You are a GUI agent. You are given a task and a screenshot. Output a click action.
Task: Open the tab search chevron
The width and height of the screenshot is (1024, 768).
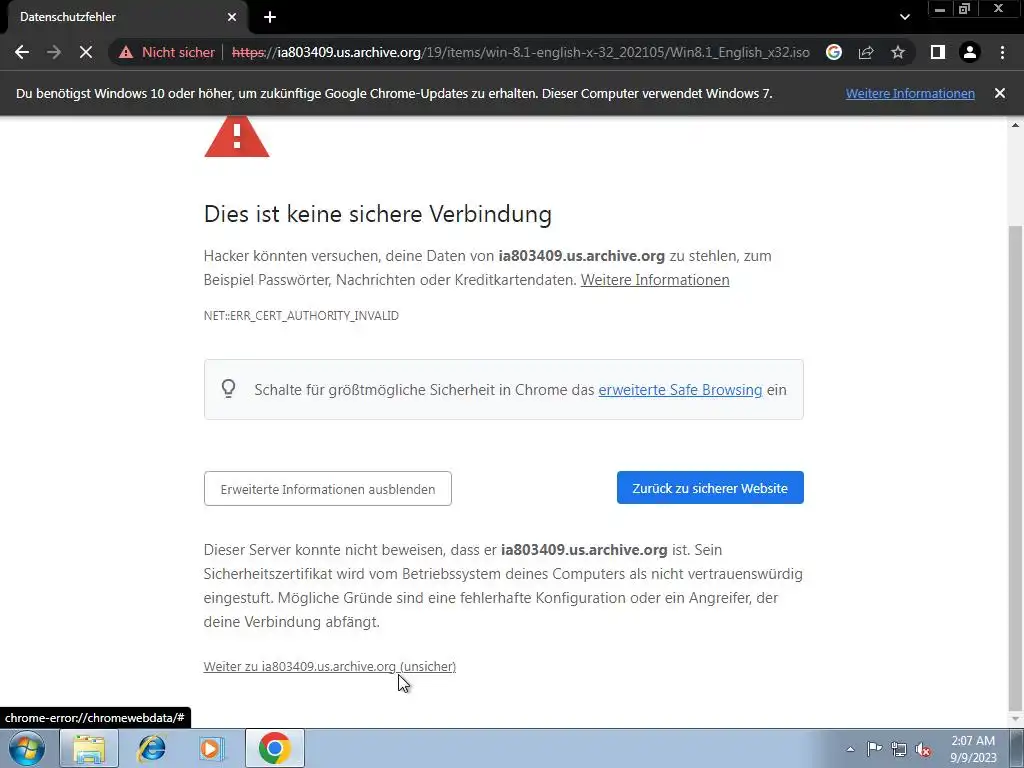coord(904,17)
